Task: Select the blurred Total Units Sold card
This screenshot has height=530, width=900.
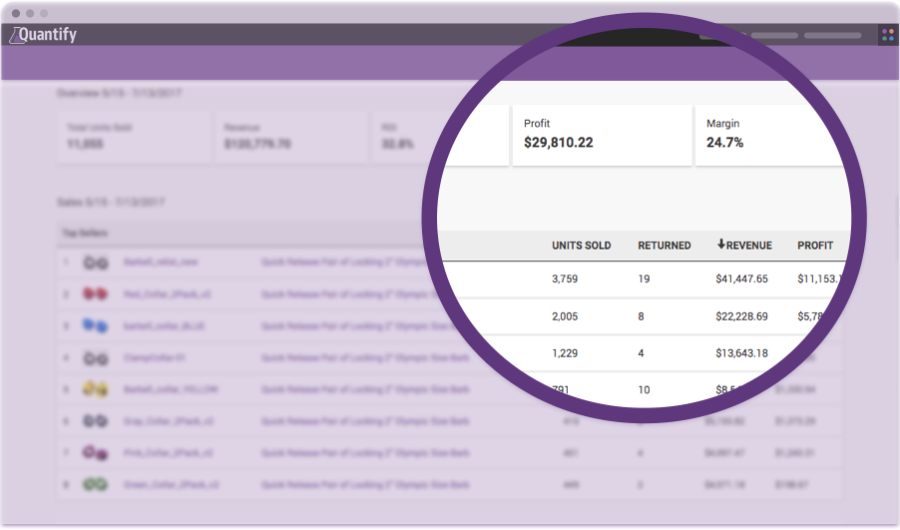Action: [134, 137]
